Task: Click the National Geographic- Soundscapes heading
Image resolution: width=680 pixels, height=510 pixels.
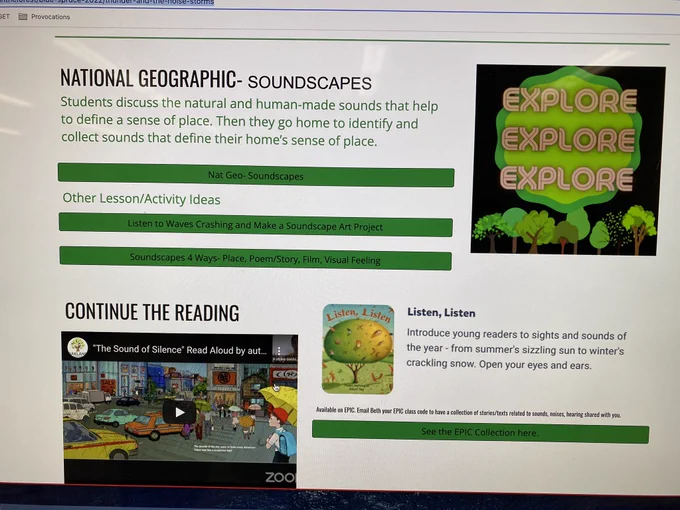Action: coord(216,79)
